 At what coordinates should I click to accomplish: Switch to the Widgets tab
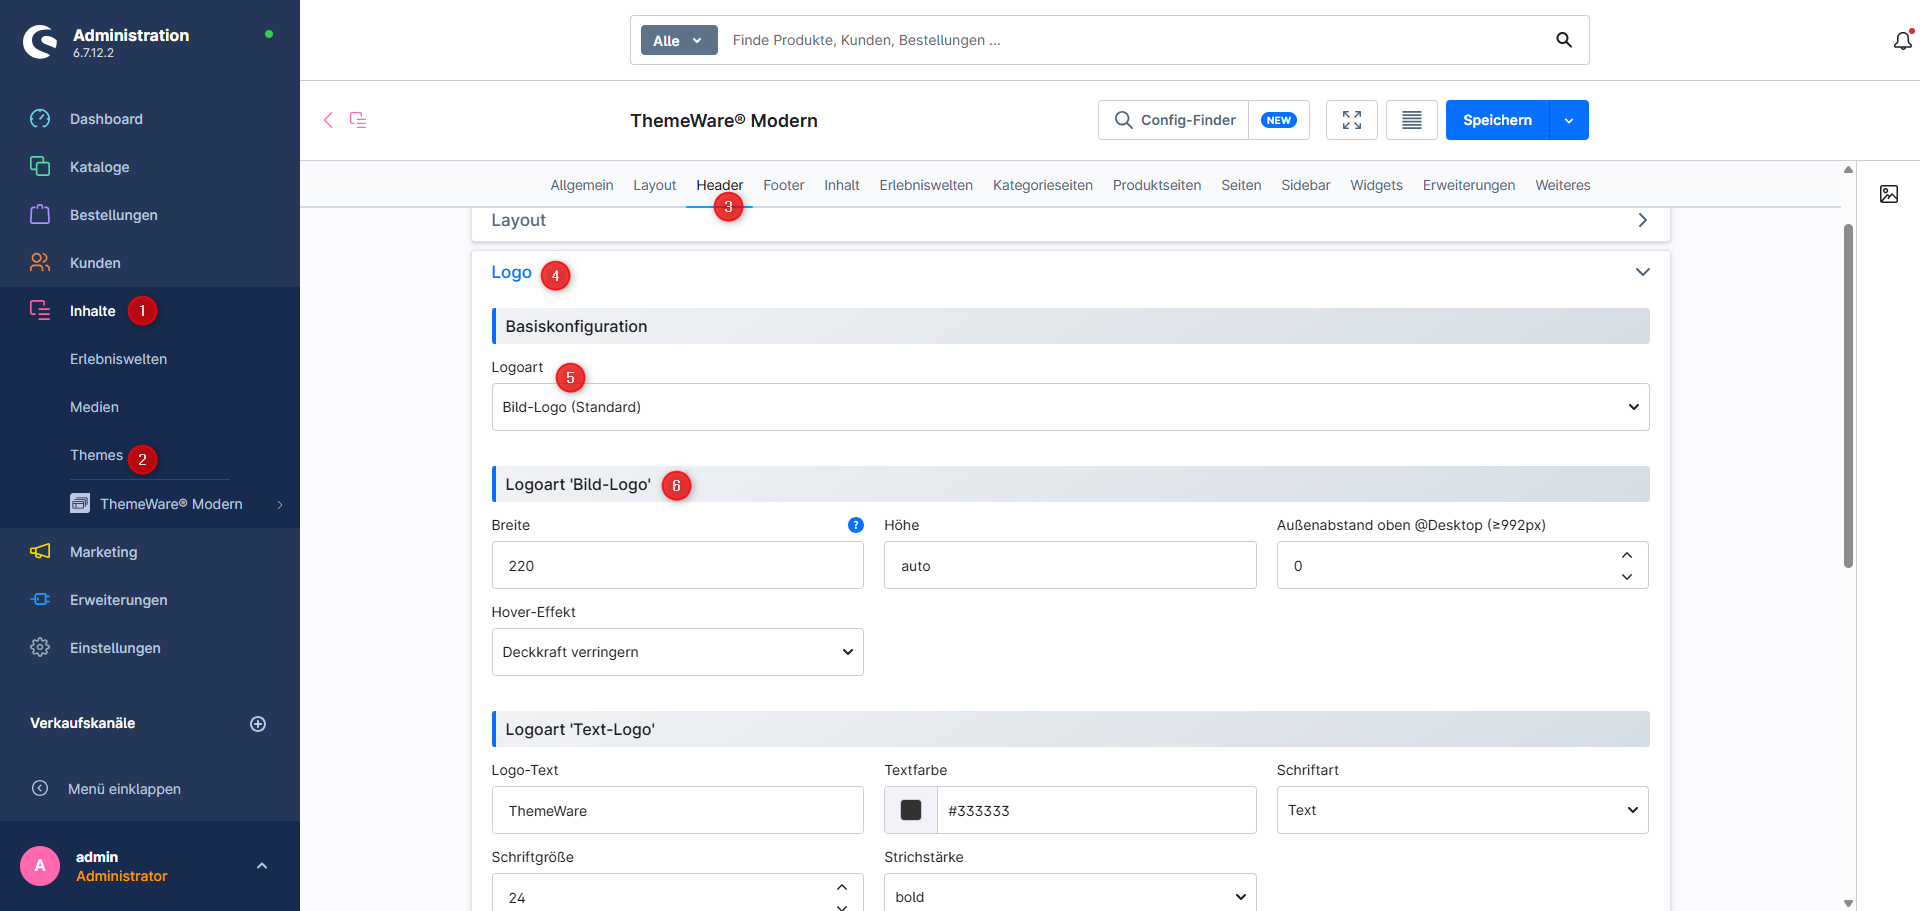[1377, 185]
